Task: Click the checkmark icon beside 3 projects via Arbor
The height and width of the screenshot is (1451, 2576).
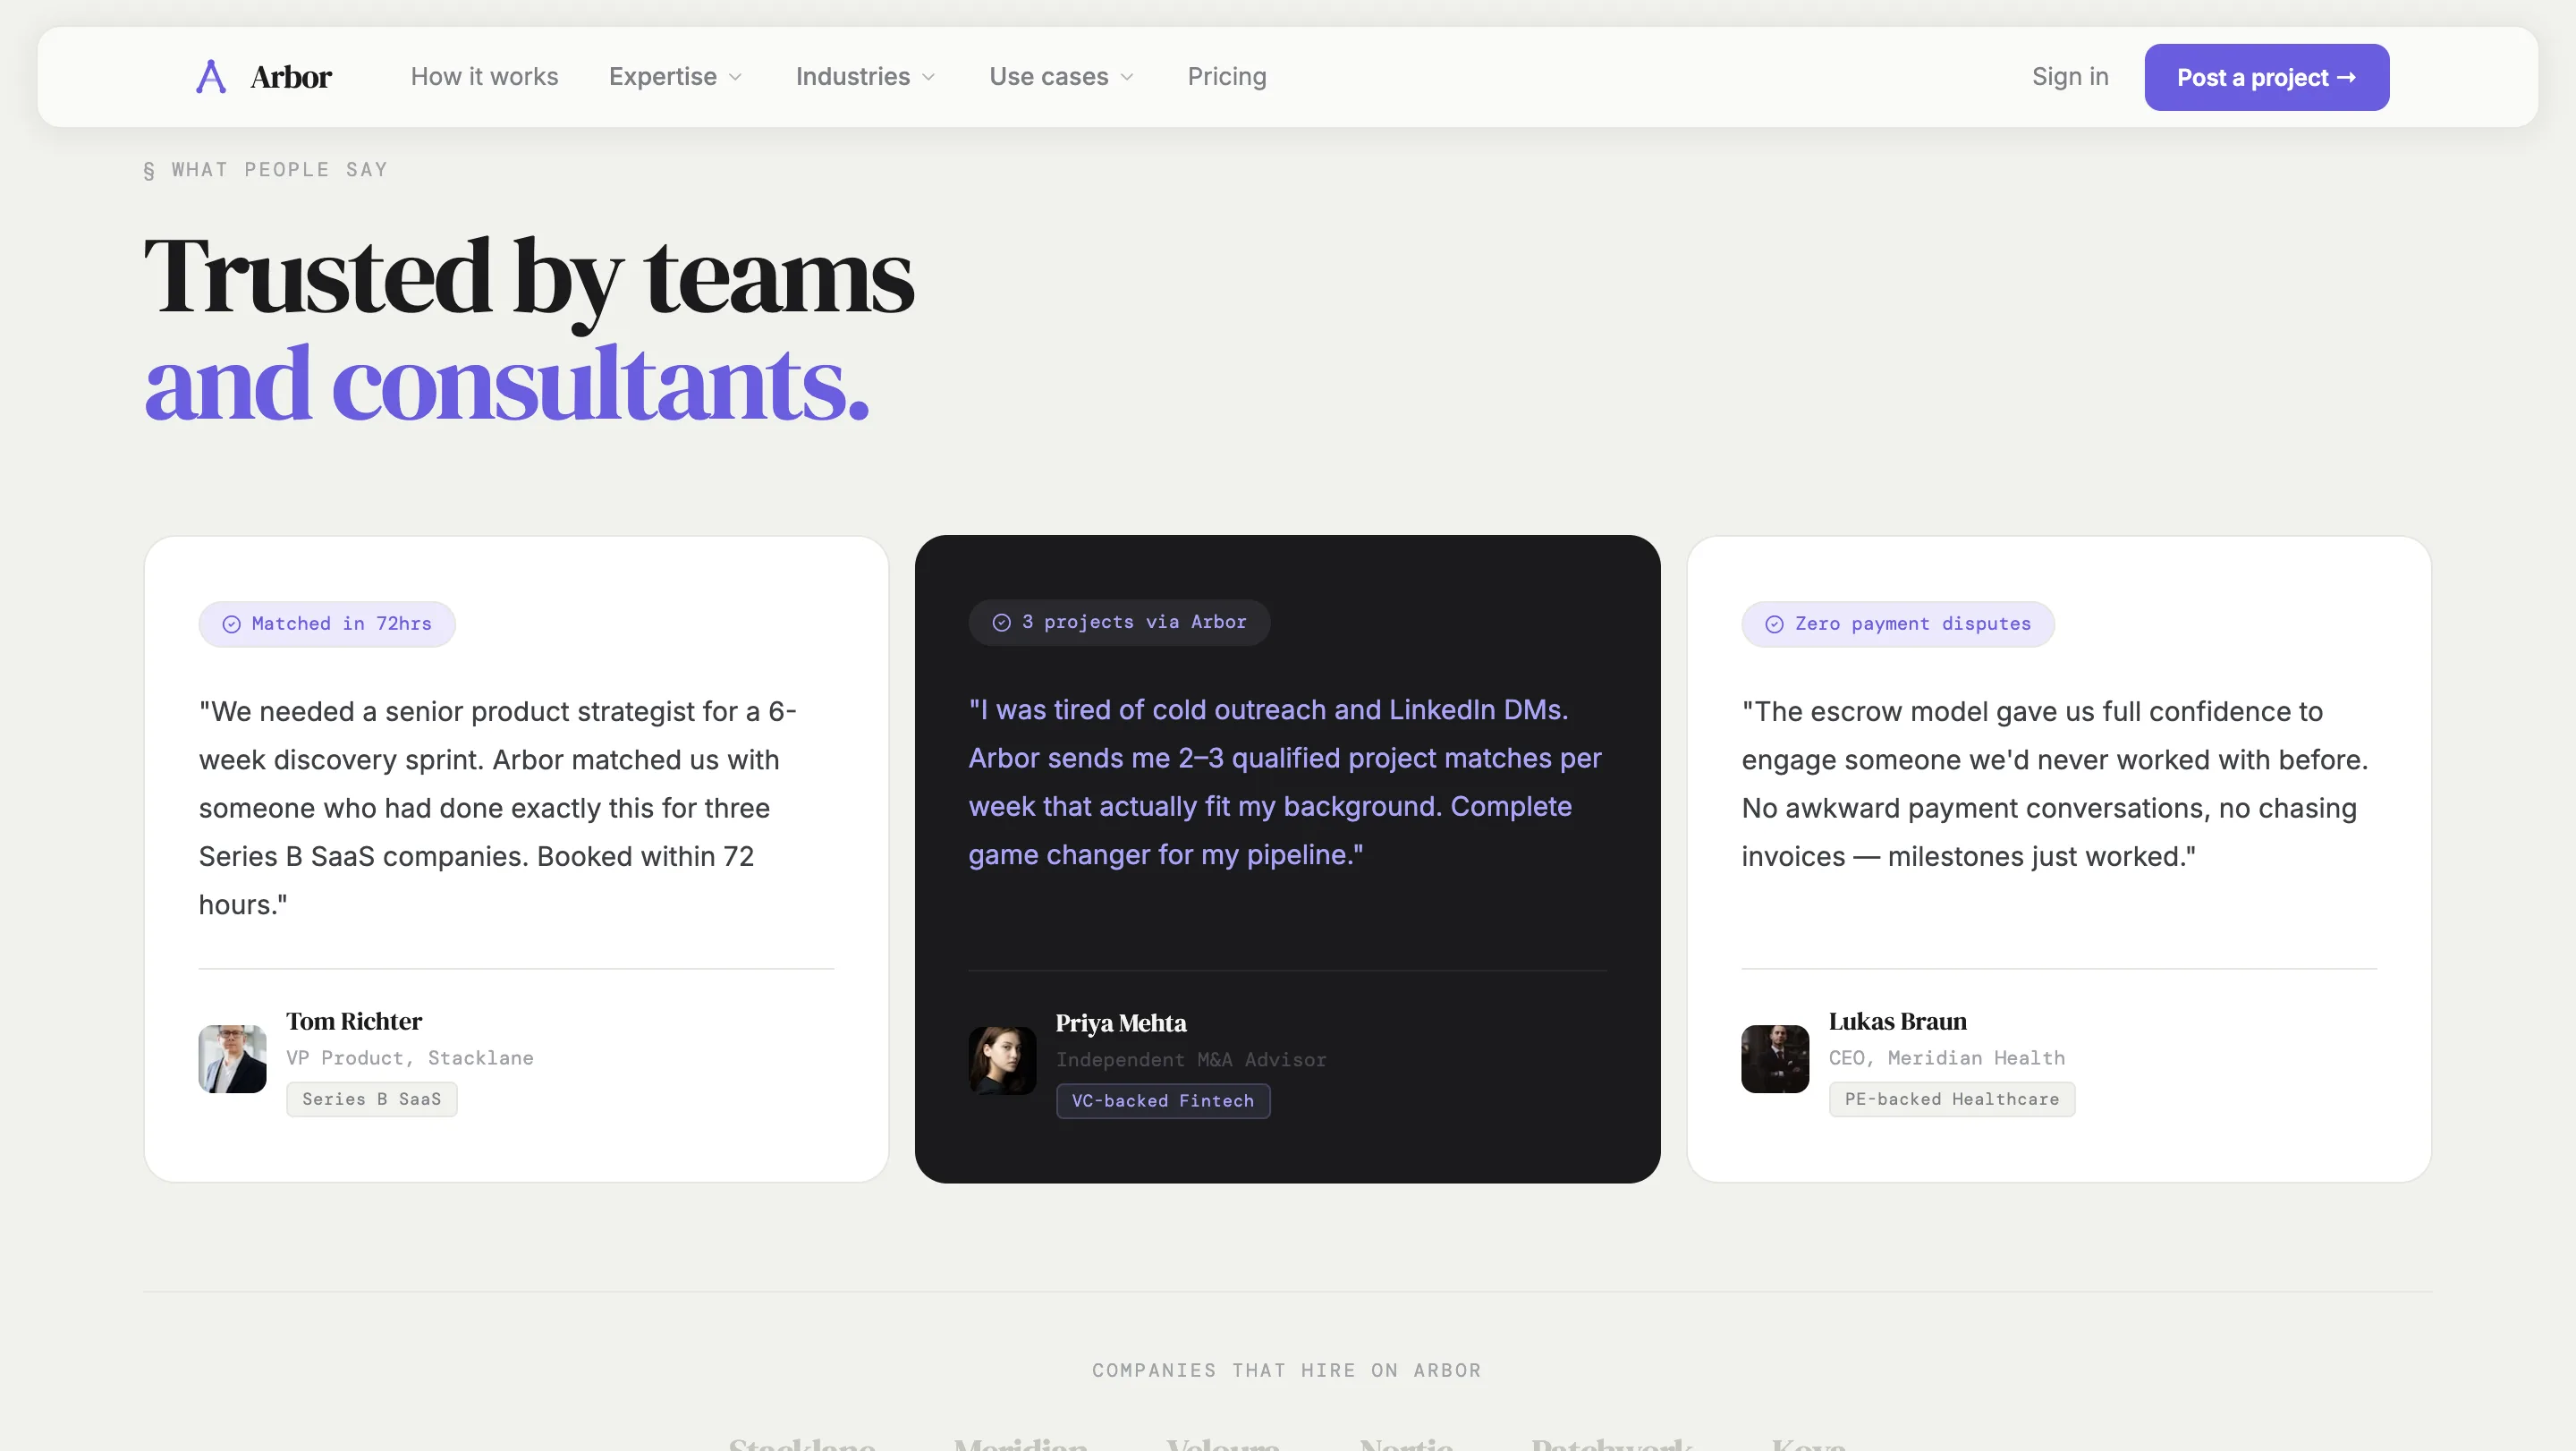Action: 1001,622
